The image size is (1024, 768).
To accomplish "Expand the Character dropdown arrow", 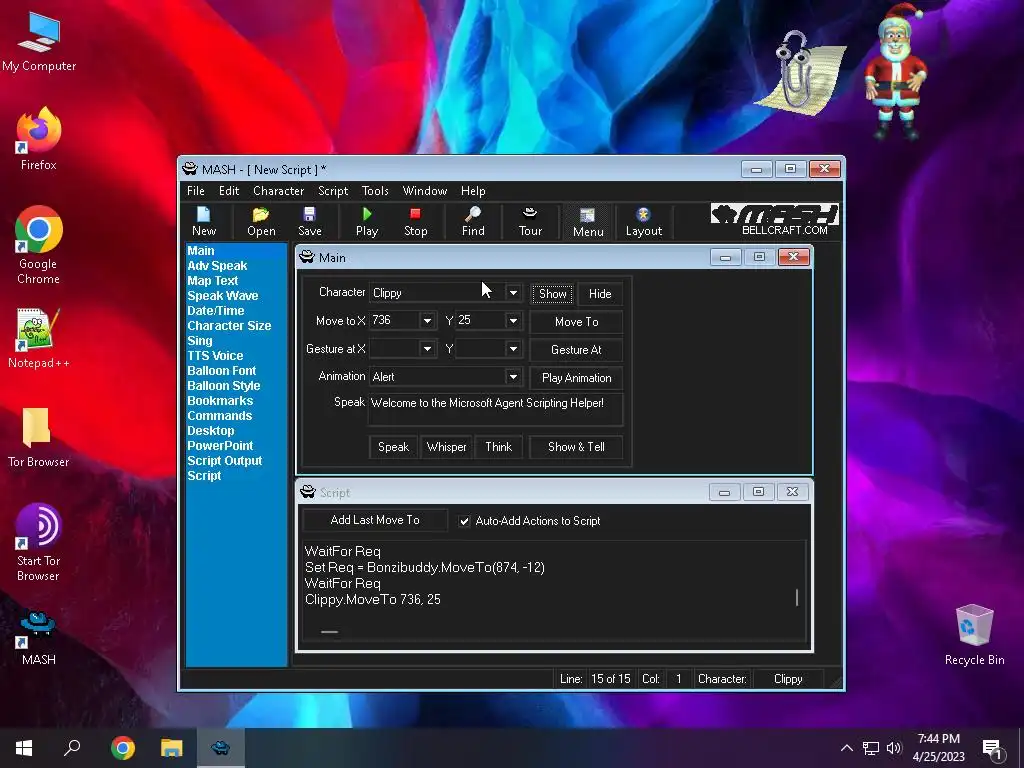I will point(513,293).
